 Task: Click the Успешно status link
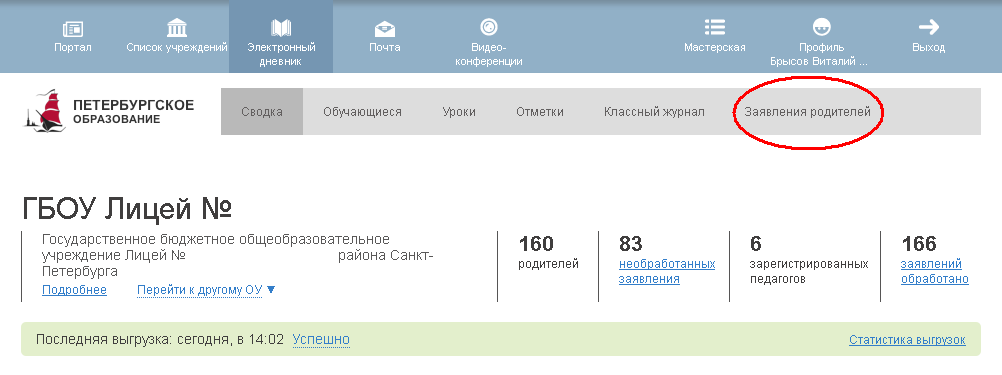[x=321, y=339]
